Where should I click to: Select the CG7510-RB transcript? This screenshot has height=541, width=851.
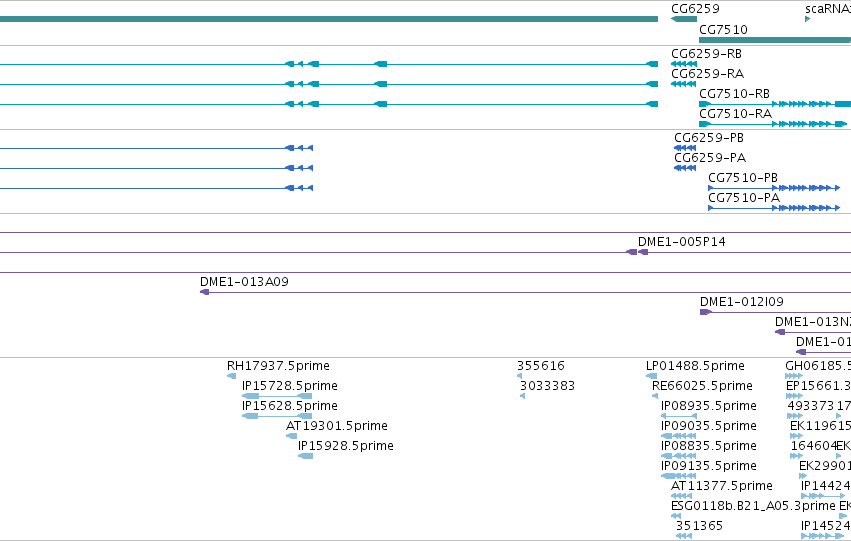pos(734,94)
